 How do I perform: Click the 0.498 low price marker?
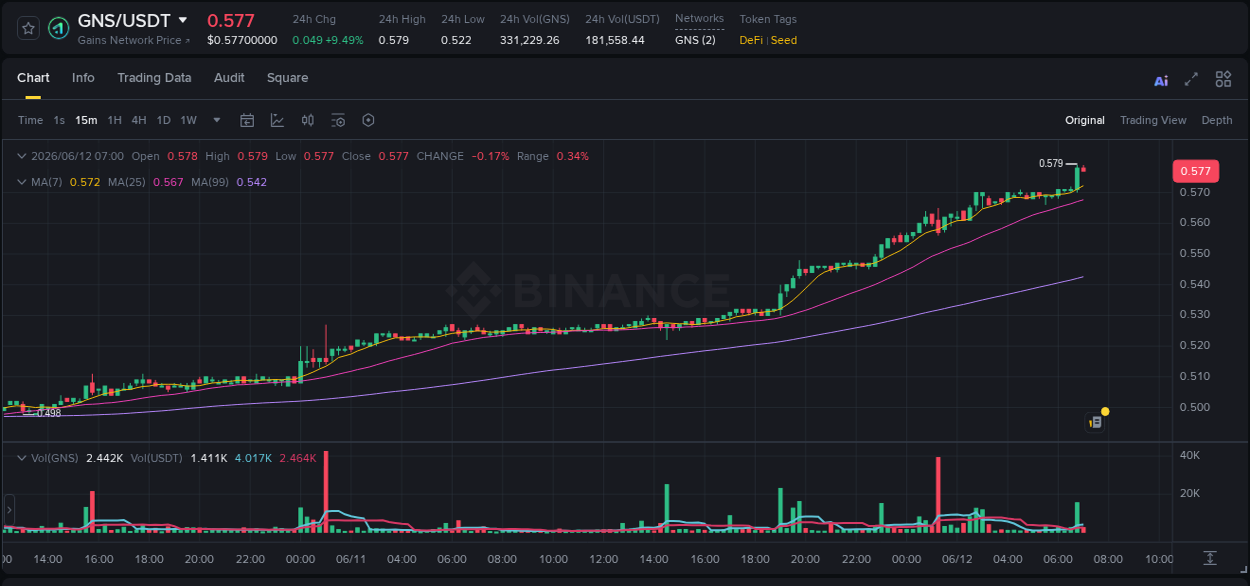coord(49,412)
